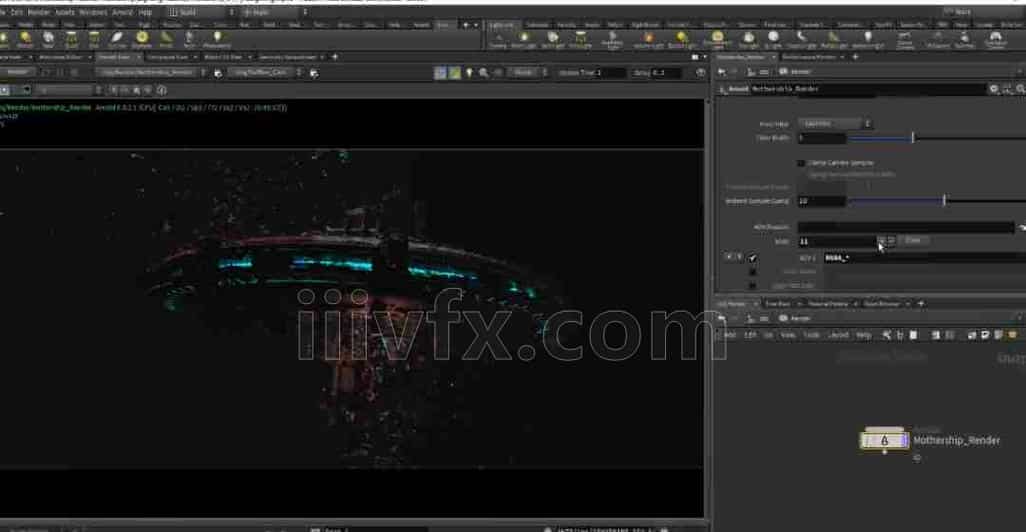1026x532 pixels.
Task: Add an Area Light from the shelf
Action: click(x=581, y=39)
